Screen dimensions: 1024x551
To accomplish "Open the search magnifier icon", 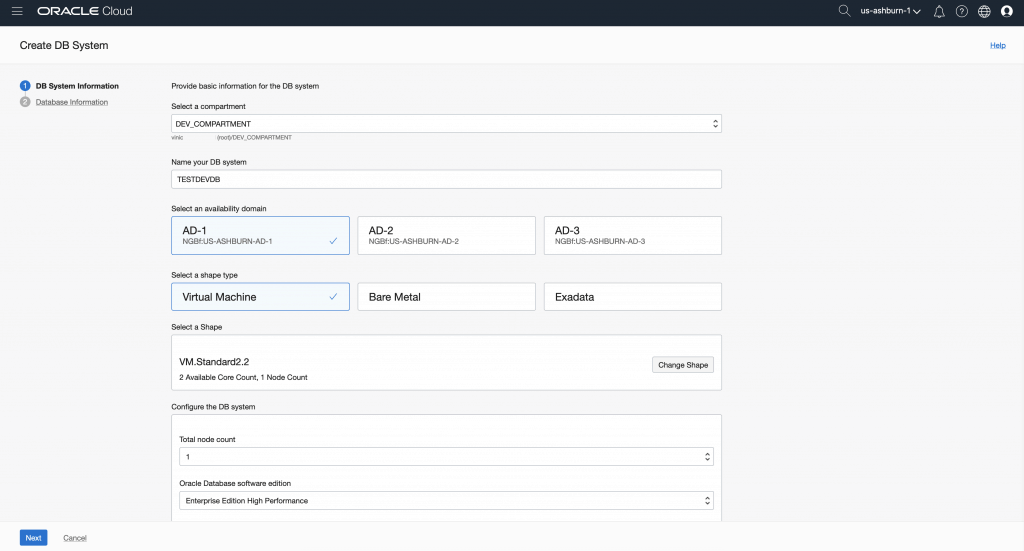I will click(x=844, y=11).
